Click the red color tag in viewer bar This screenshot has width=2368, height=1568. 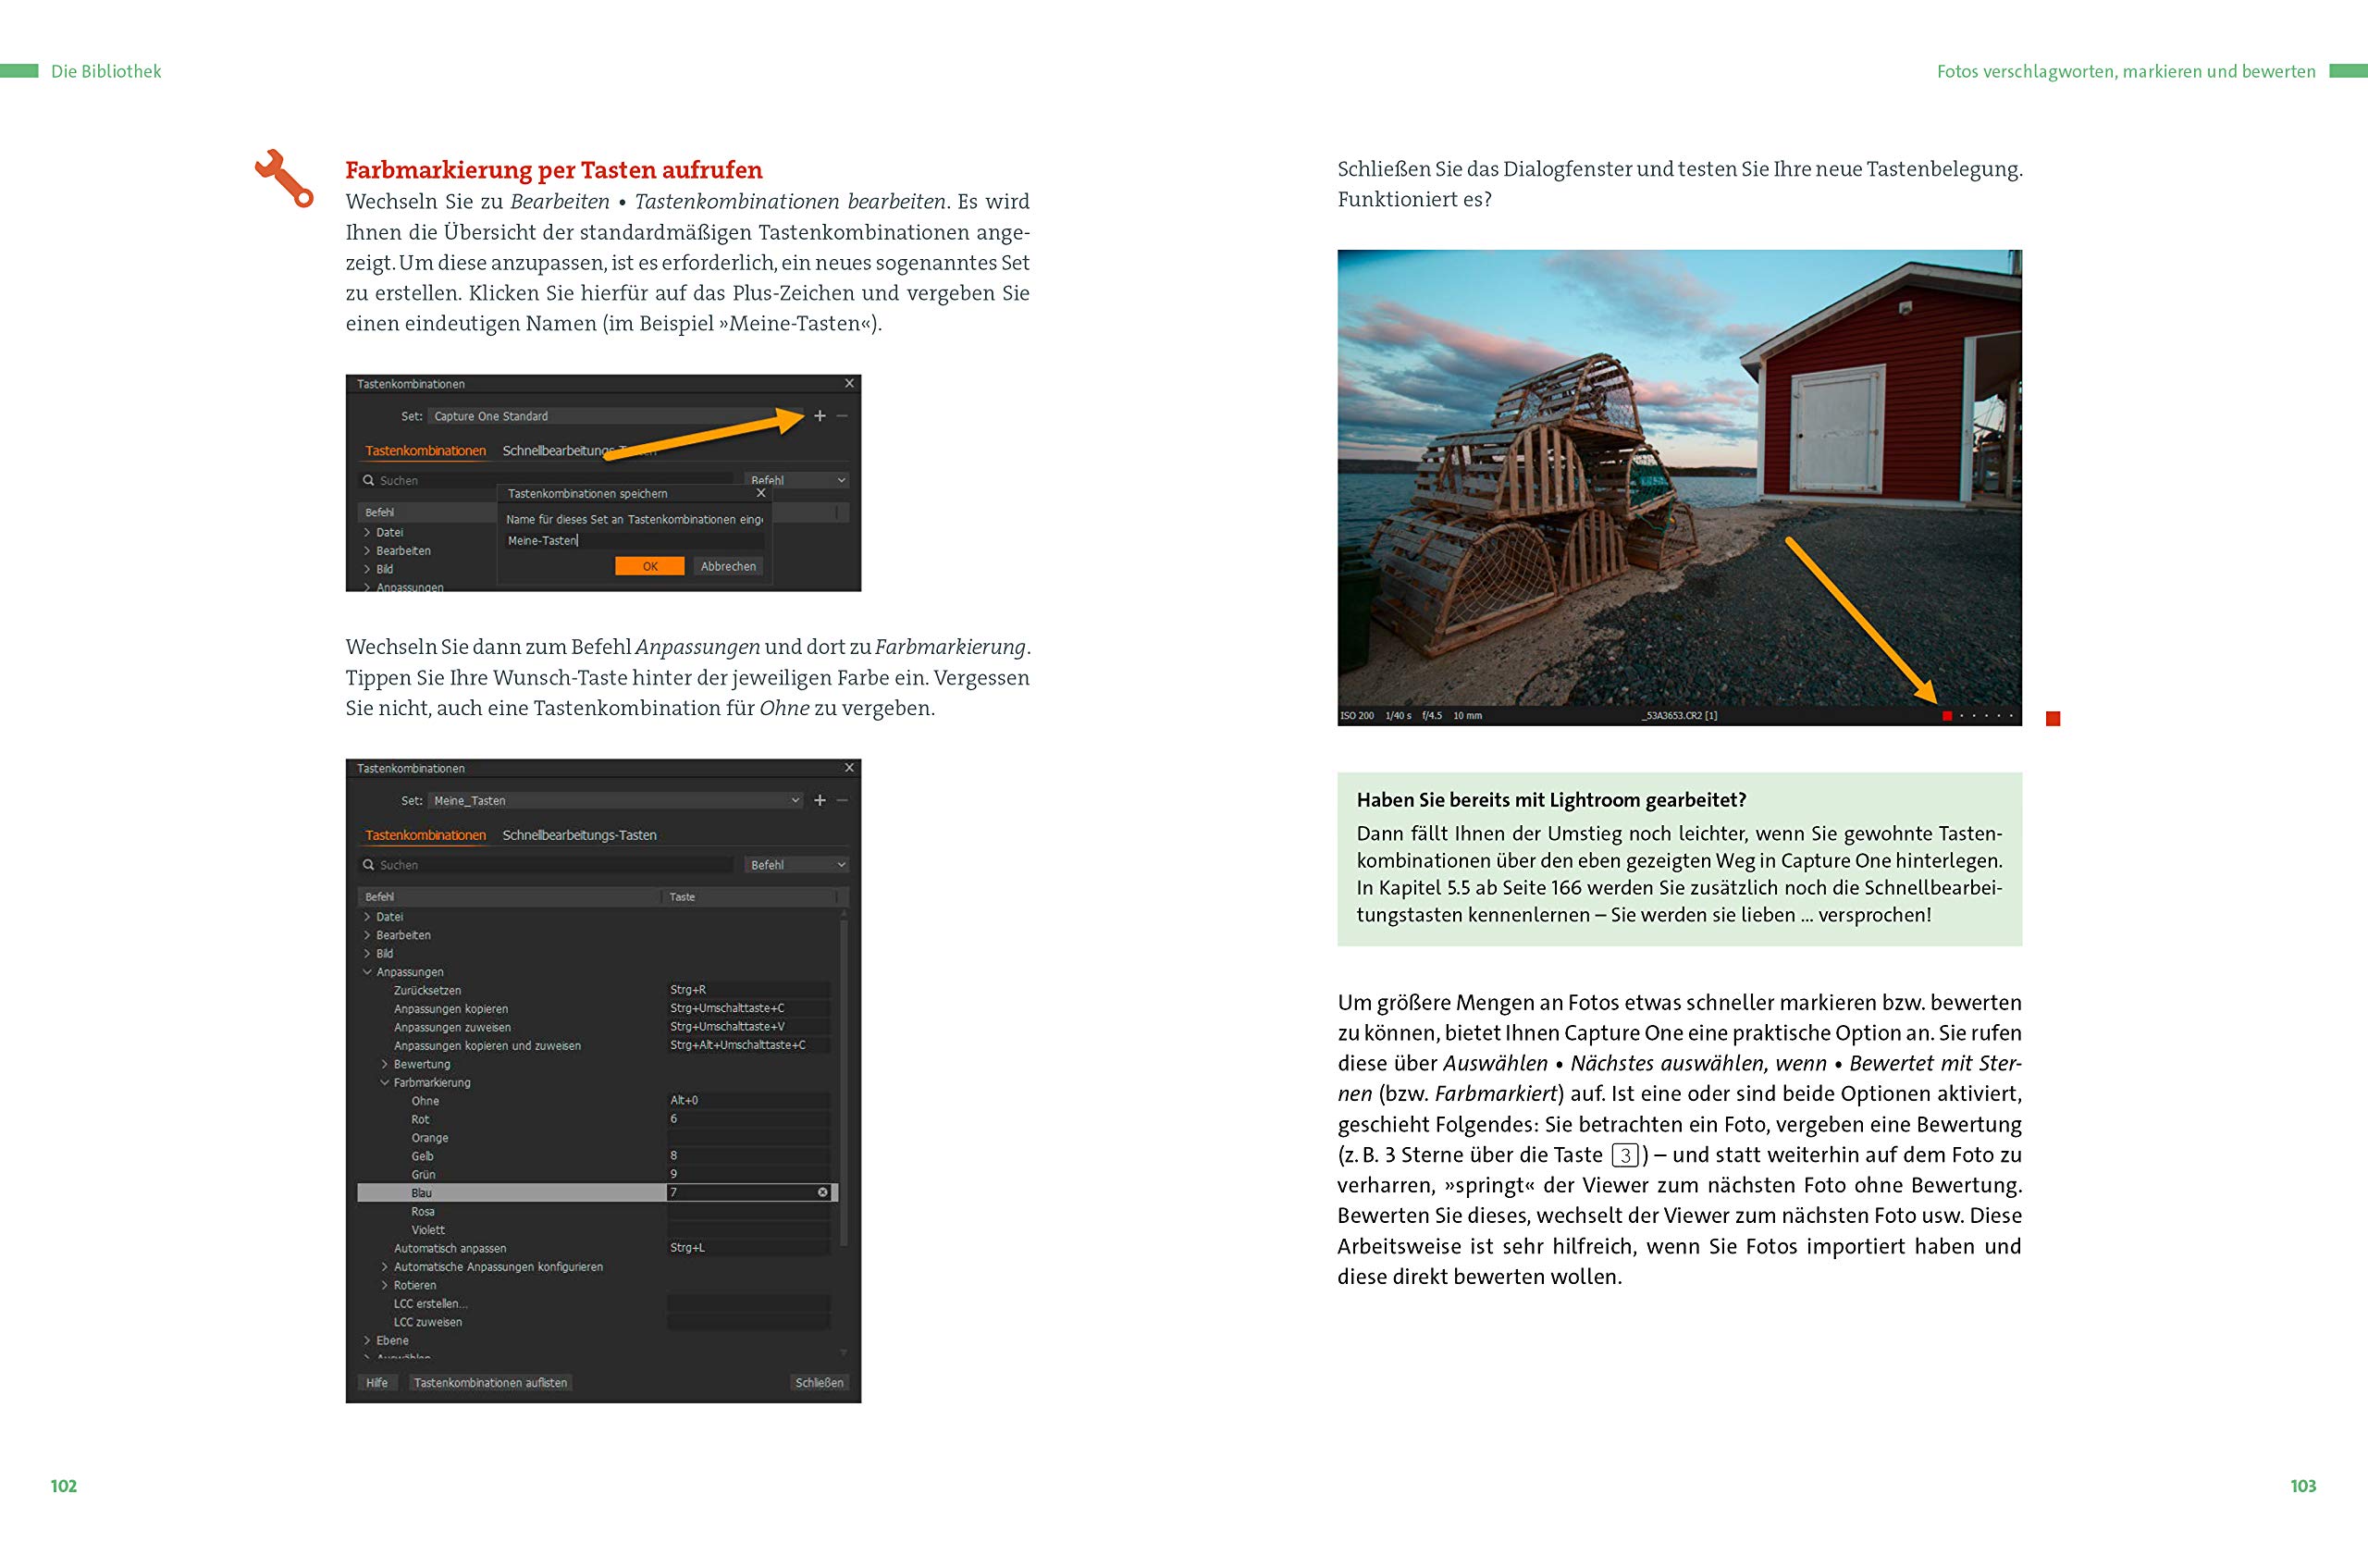tap(1947, 716)
